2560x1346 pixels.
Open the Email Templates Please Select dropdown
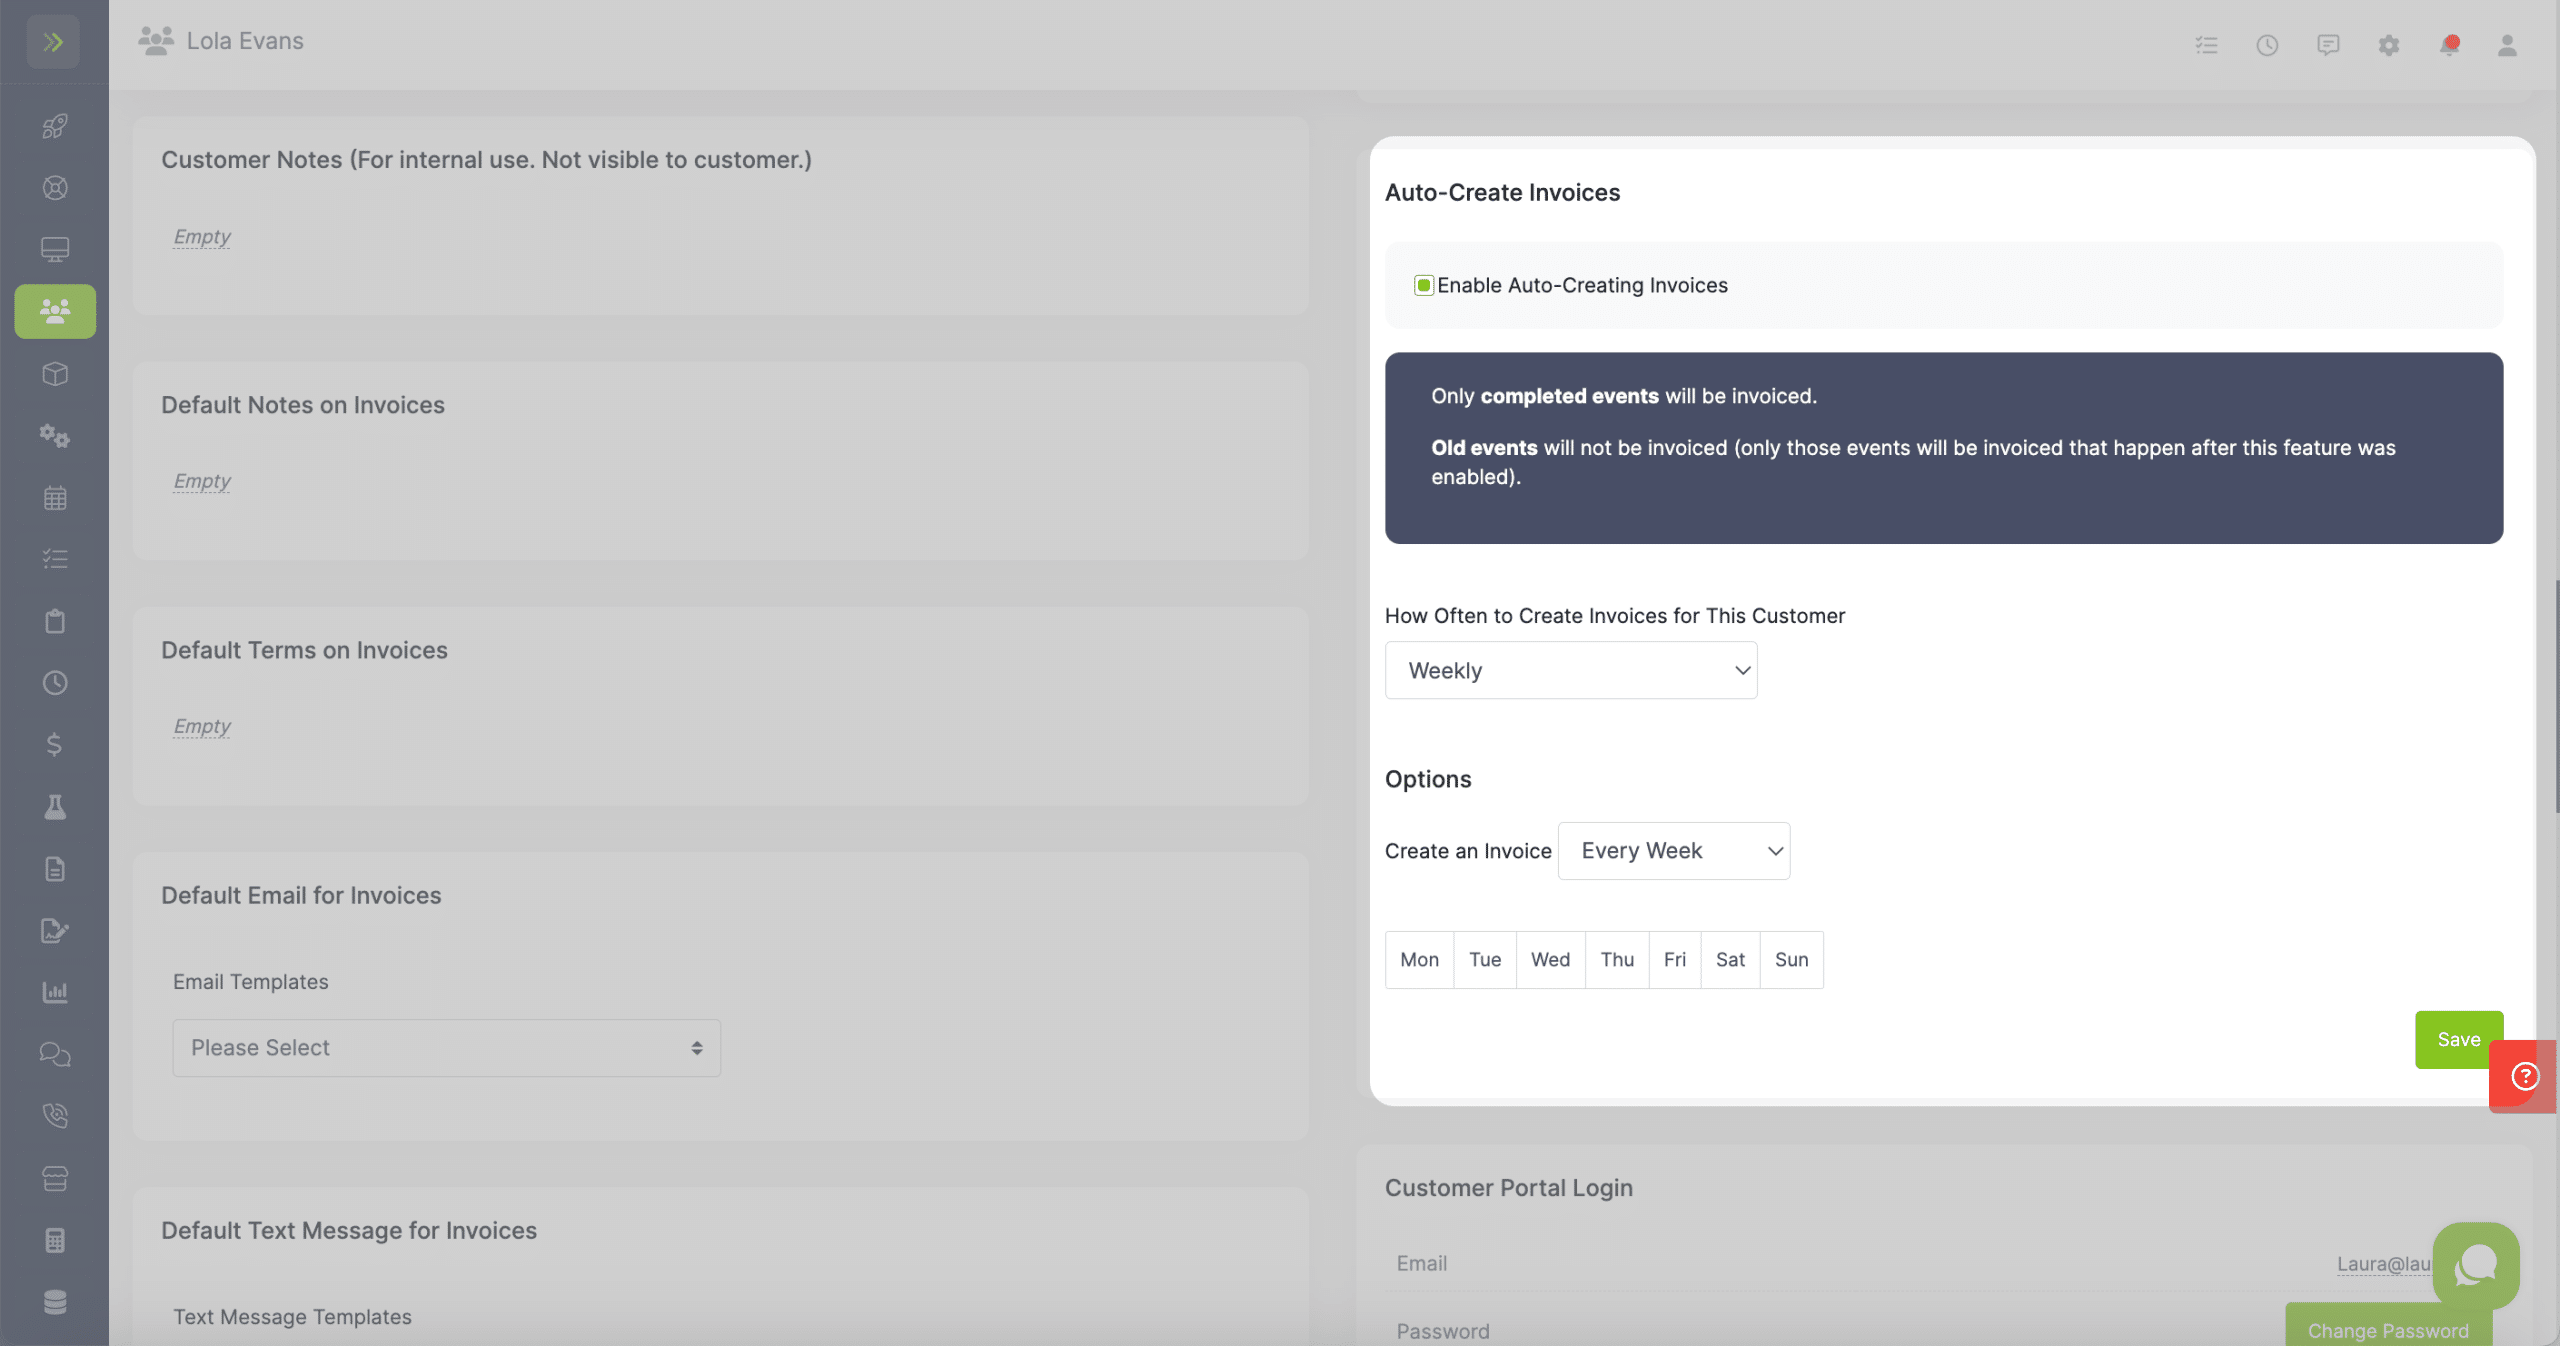pos(446,1048)
